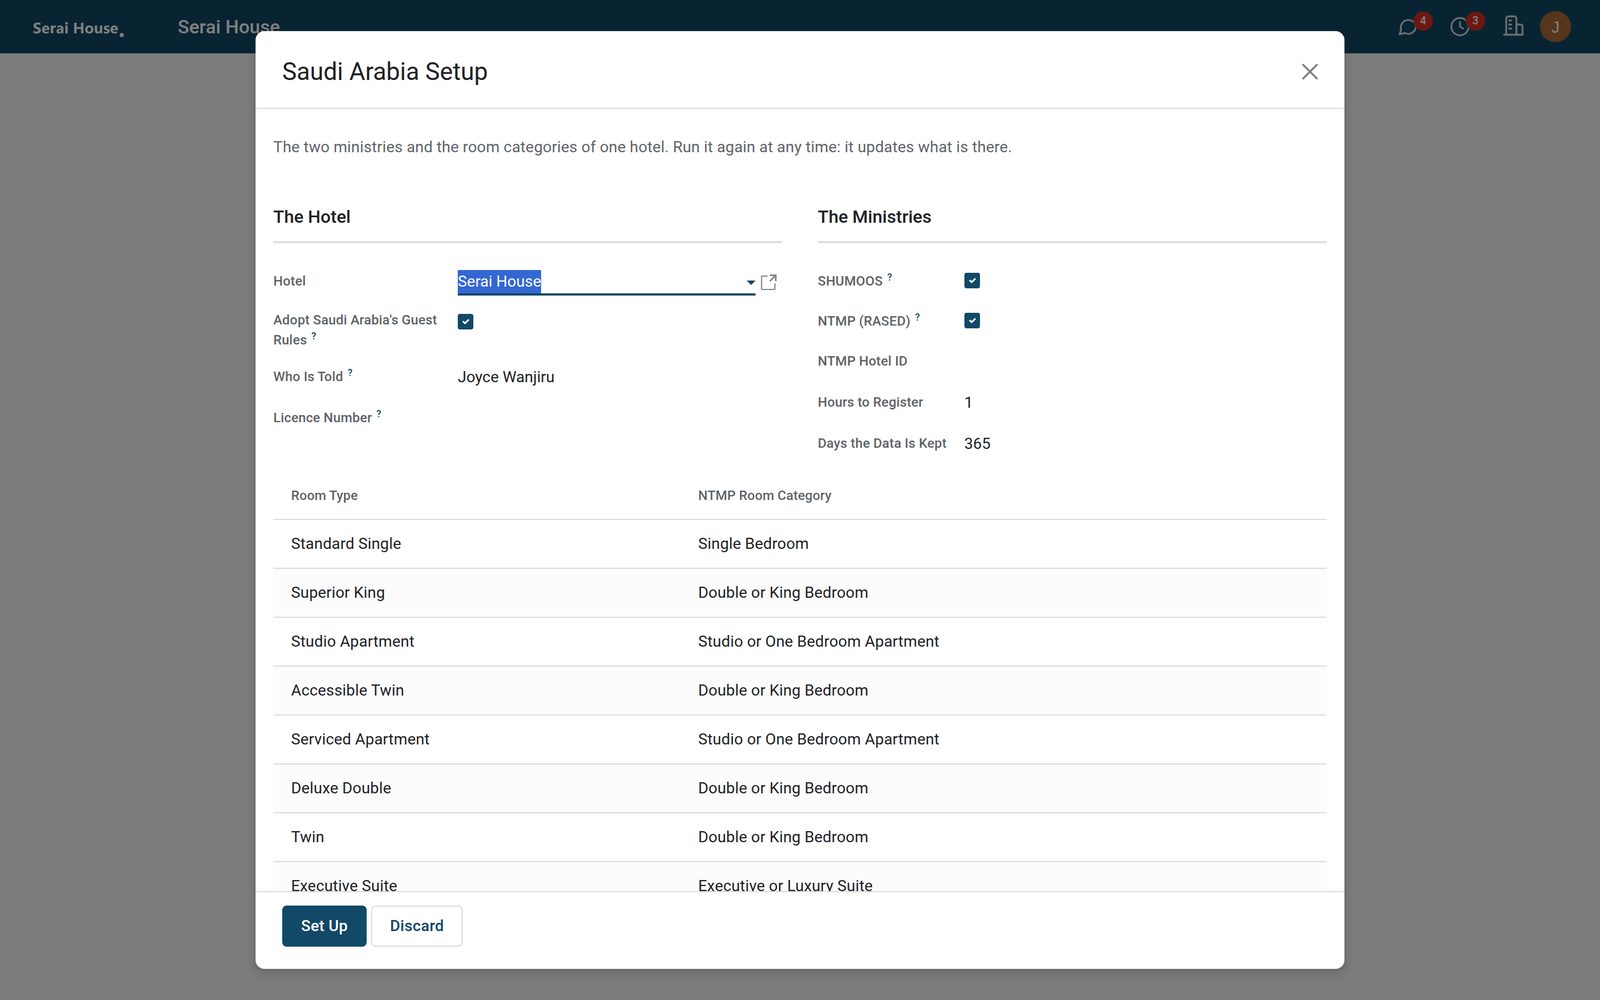The width and height of the screenshot is (1600, 1000).
Task: Uncheck the NTMP (RASED) checkbox
Action: [972, 321]
